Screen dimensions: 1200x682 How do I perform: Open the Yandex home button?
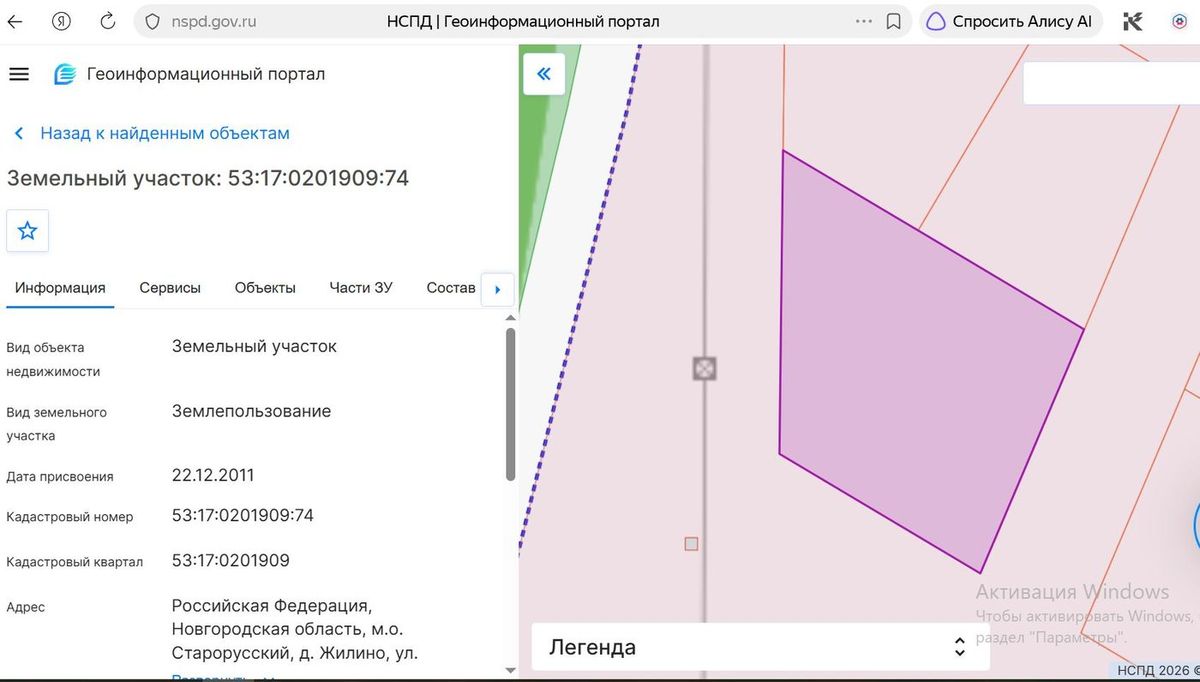pos(62,21)
